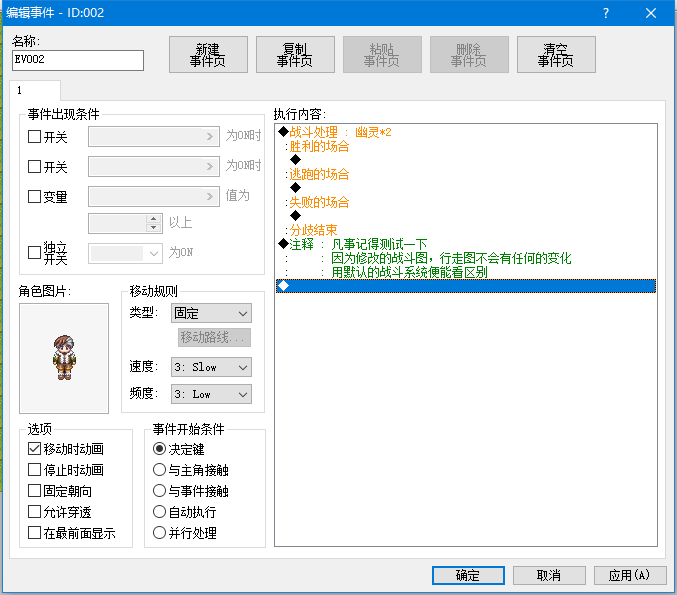
Task: Select event page tab 1
Action: (x=35, y=90)
